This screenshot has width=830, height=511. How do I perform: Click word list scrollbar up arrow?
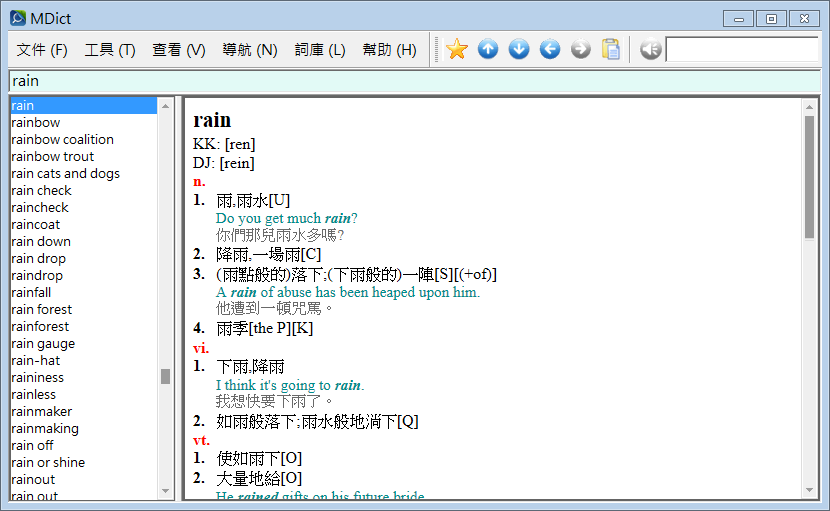(x=165, y=106)
